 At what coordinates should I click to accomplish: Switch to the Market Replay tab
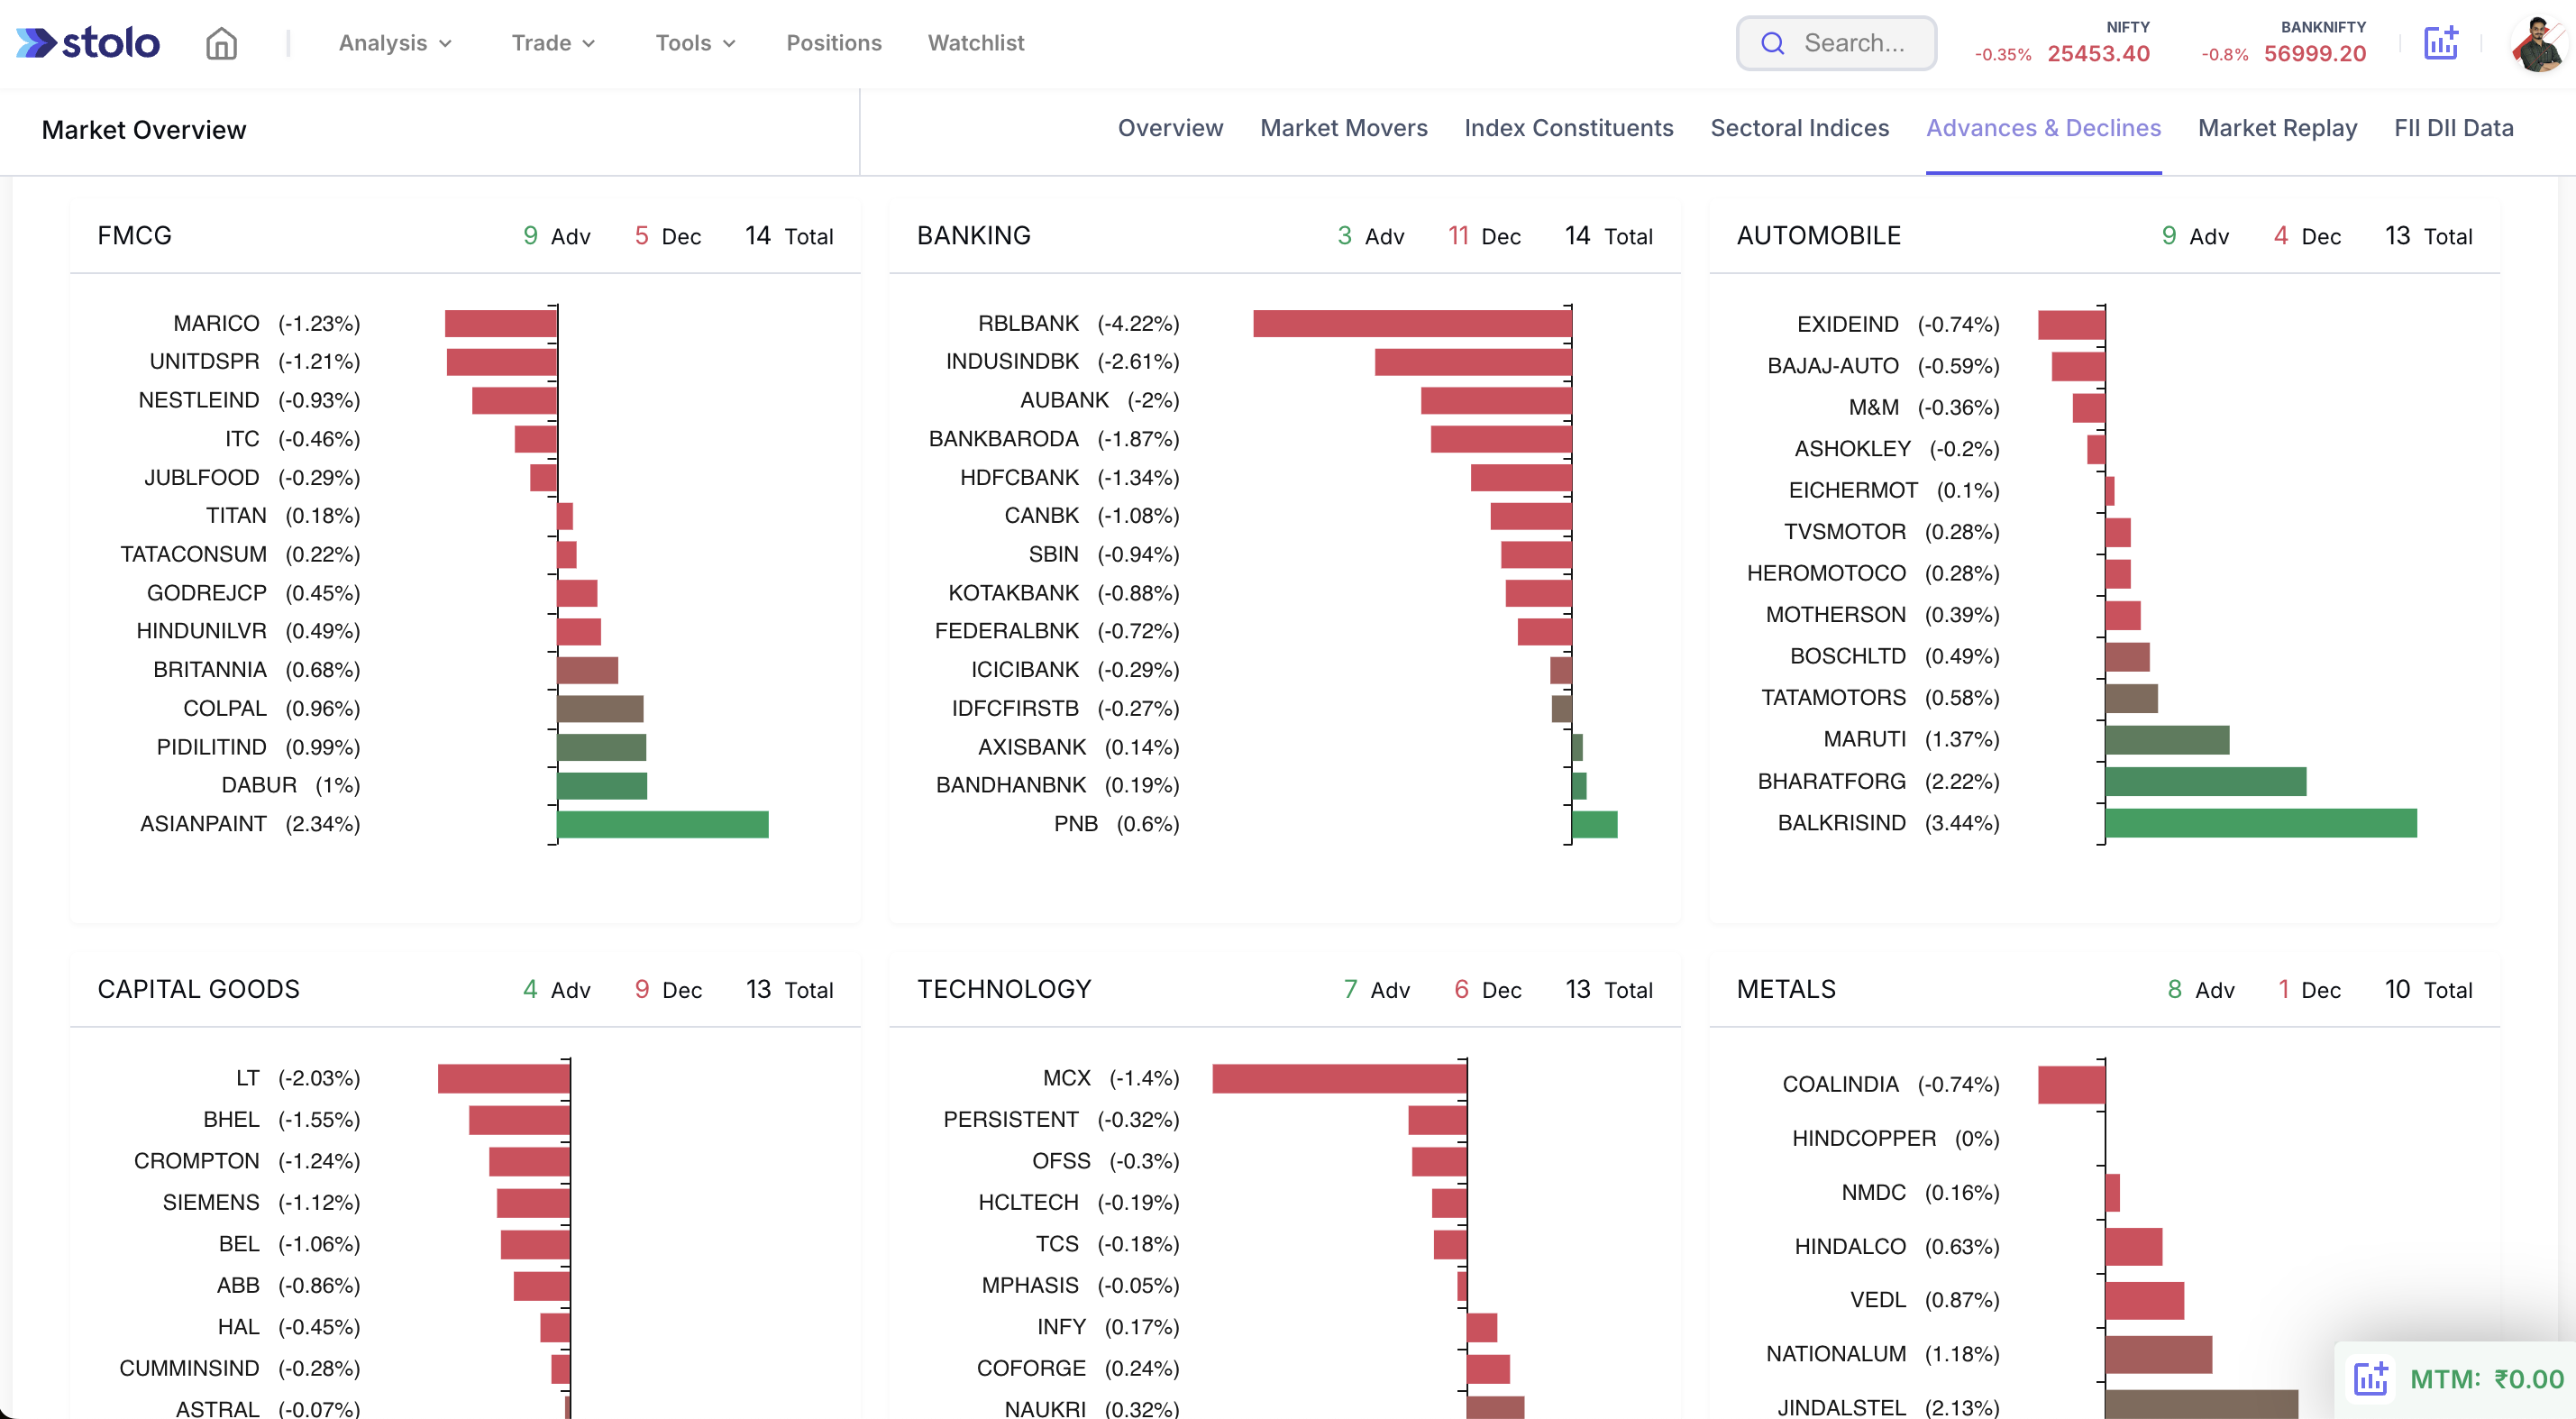click(2277, 128)
